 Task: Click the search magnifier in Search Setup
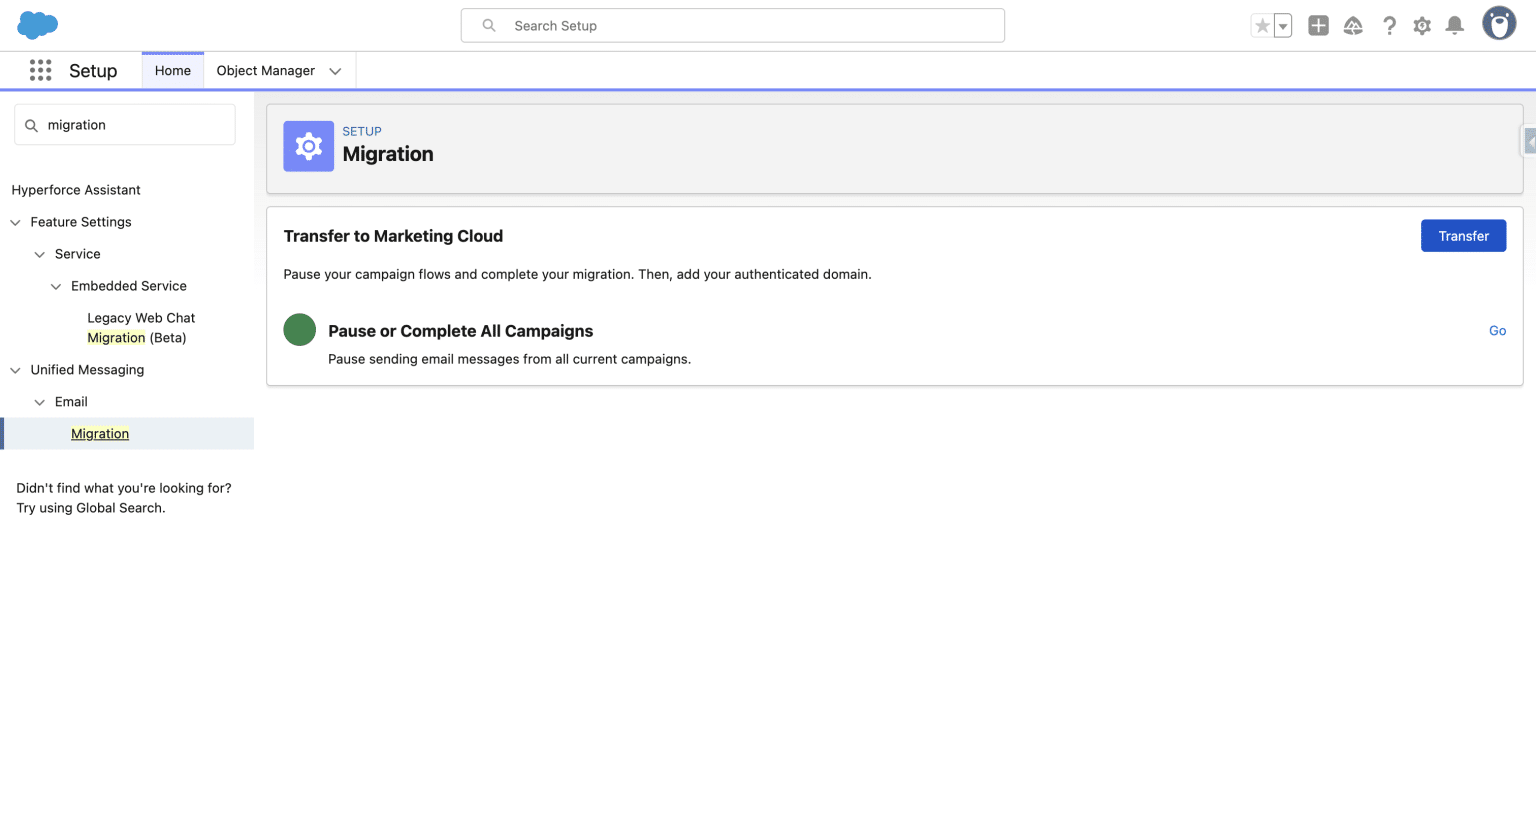pyautogui.click(x=489, y=25)
